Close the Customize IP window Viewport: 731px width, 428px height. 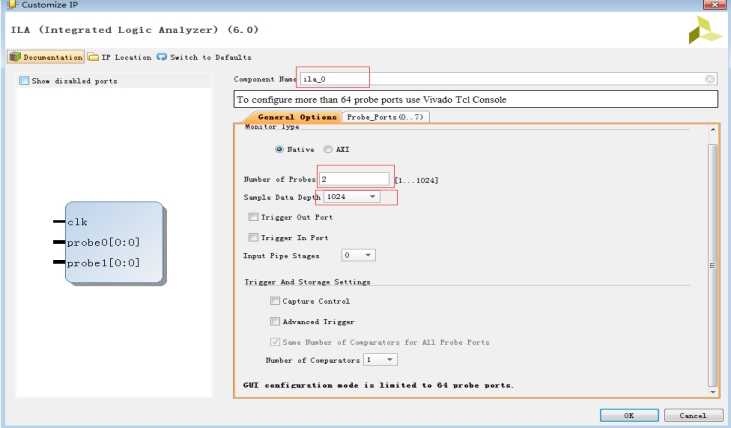coord(714,4)
